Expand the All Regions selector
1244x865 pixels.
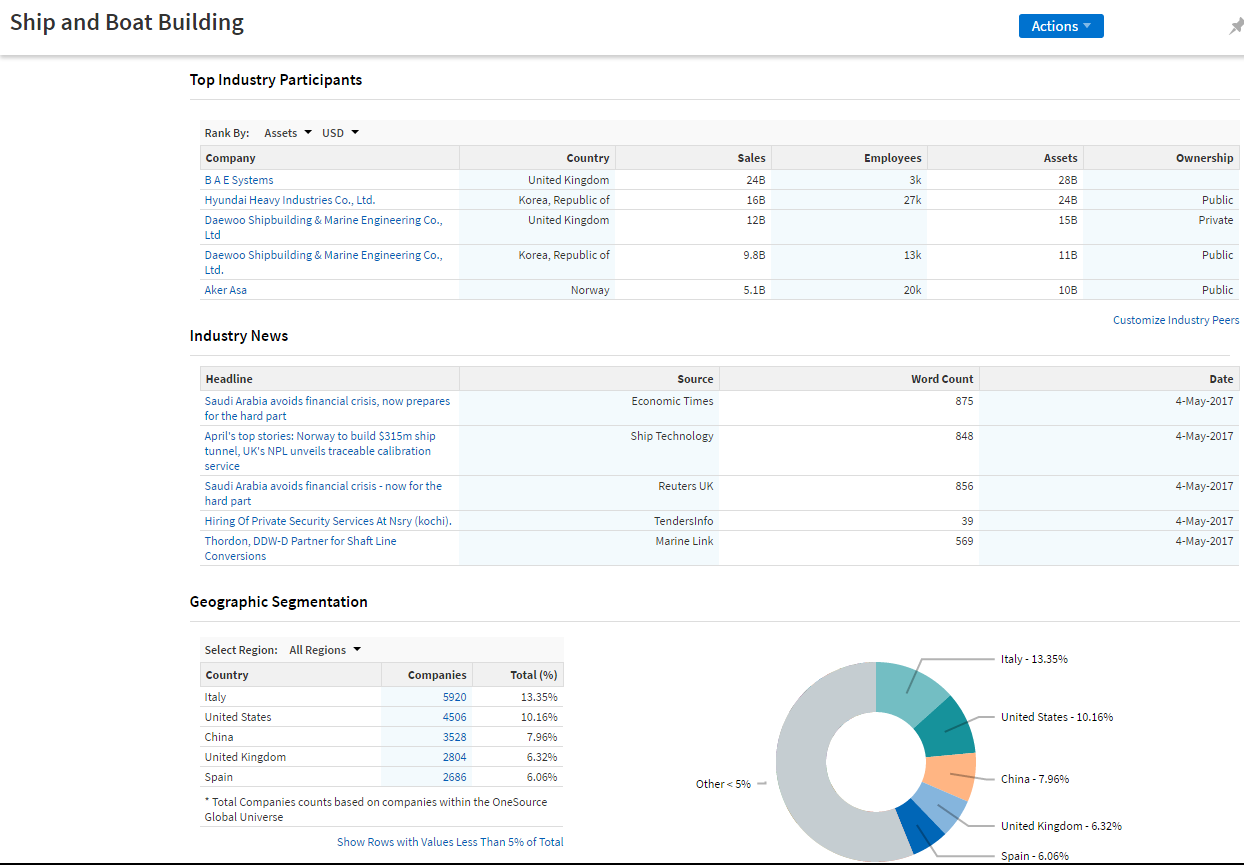(325, 650)
